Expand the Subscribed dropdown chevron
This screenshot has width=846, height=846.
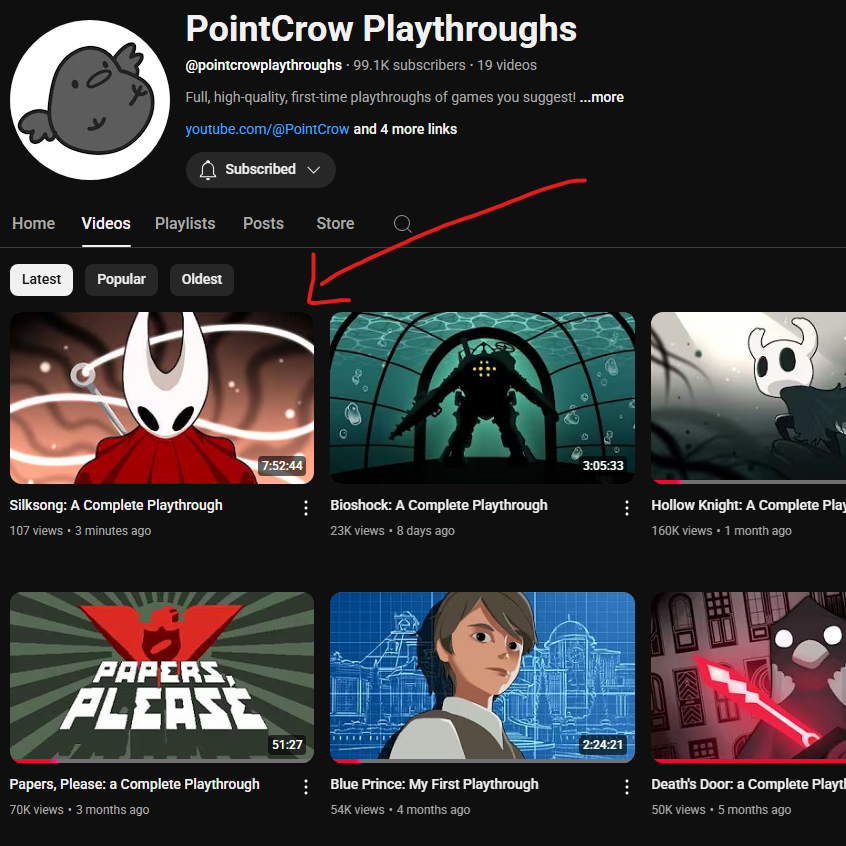point(313,170)
